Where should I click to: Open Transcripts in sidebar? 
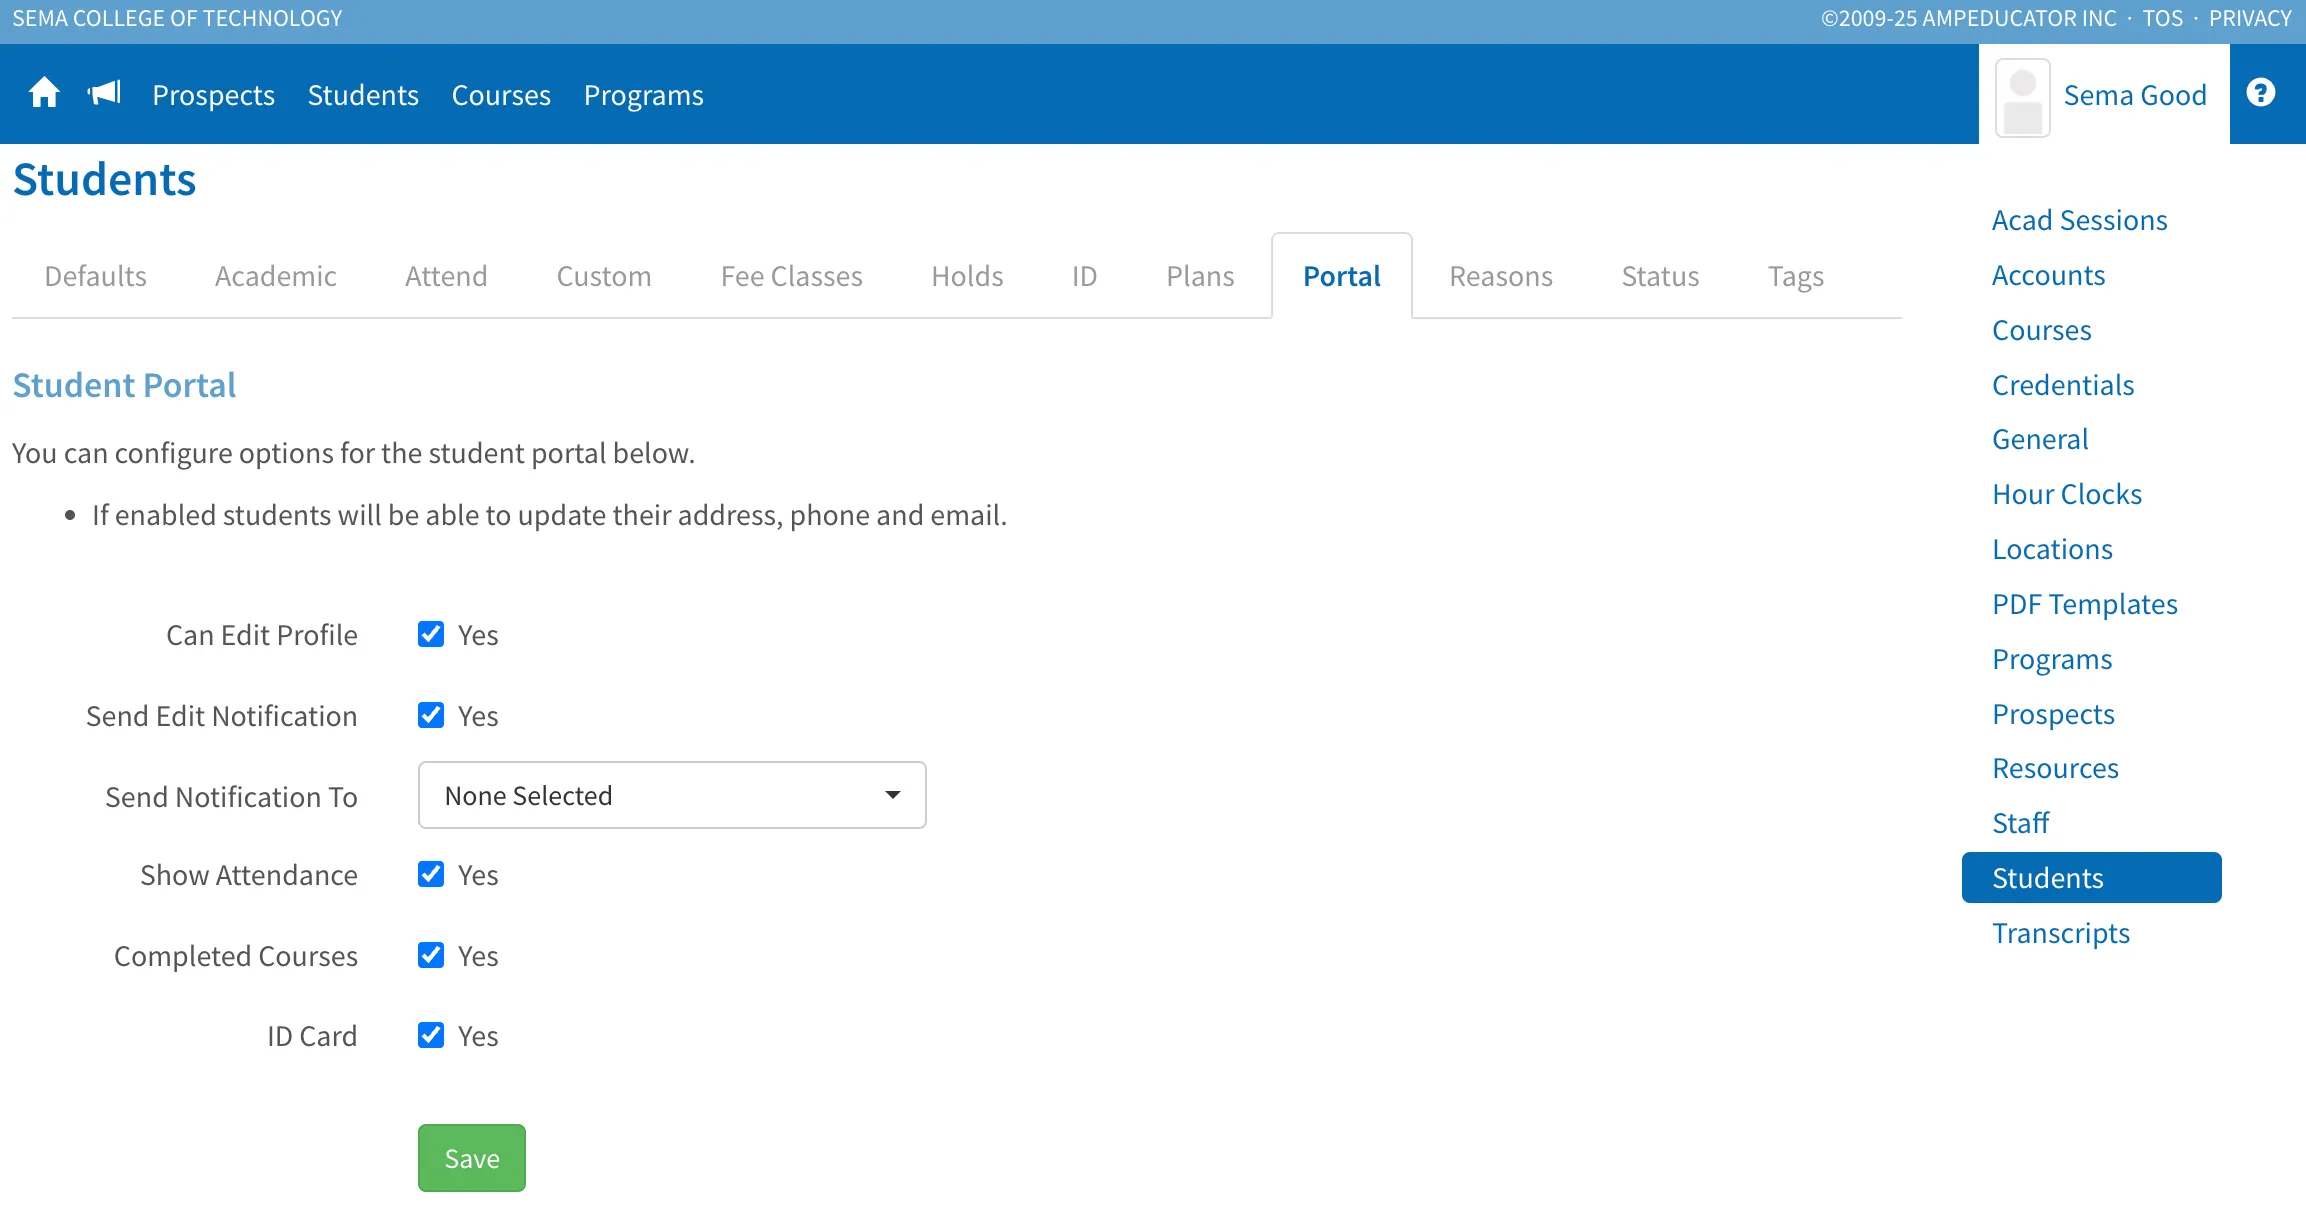coord(2061,933)
